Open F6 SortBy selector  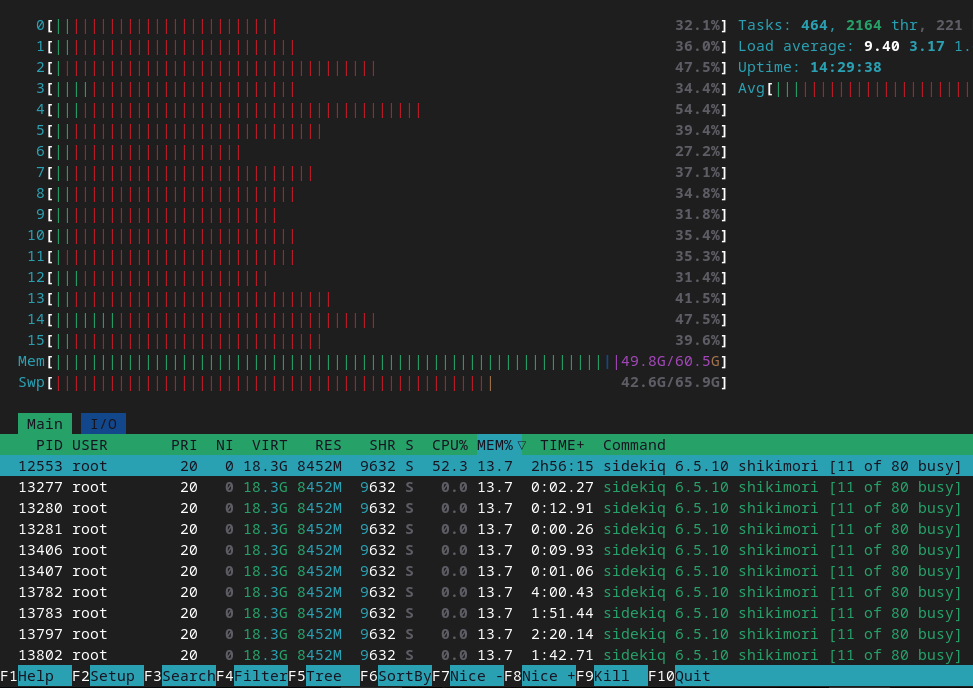403,676
